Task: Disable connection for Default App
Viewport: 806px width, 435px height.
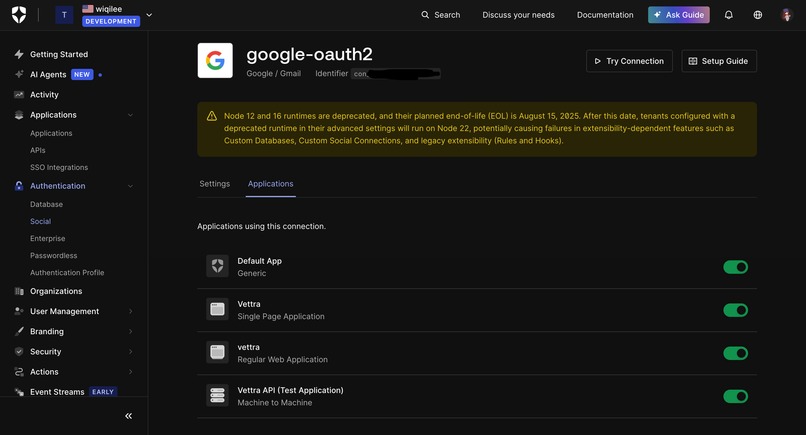Action: (736, 267)
